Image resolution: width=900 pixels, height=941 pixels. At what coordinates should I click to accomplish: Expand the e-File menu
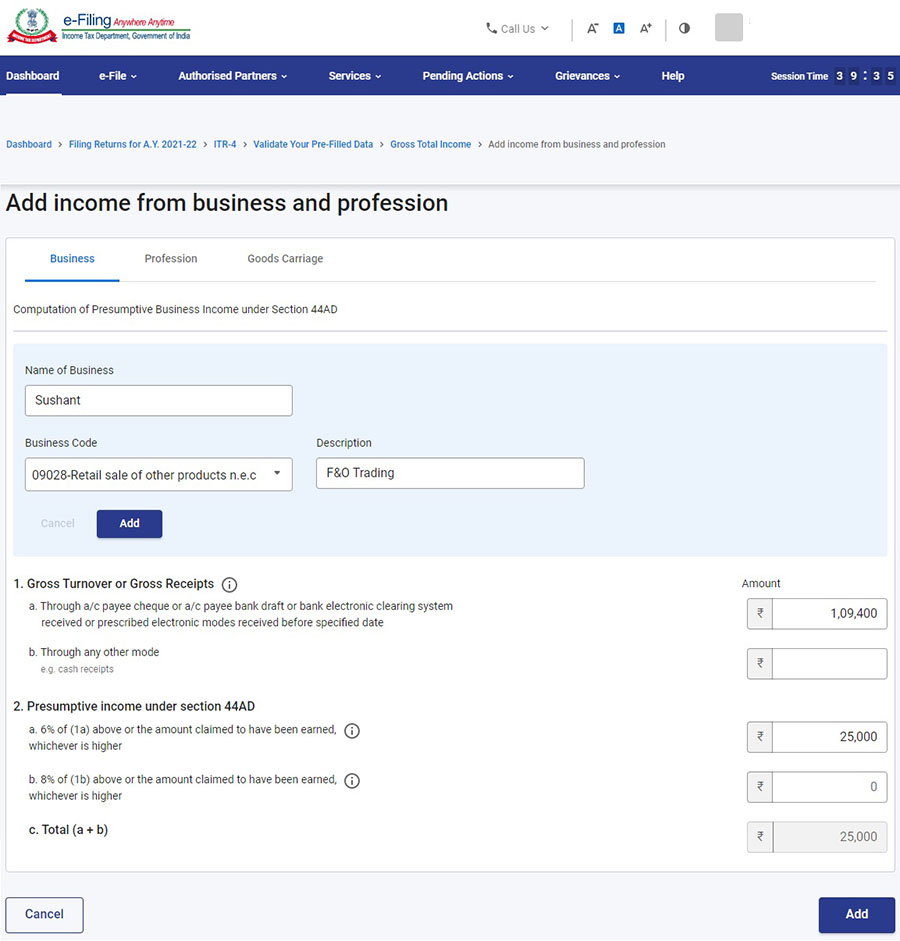117,75
